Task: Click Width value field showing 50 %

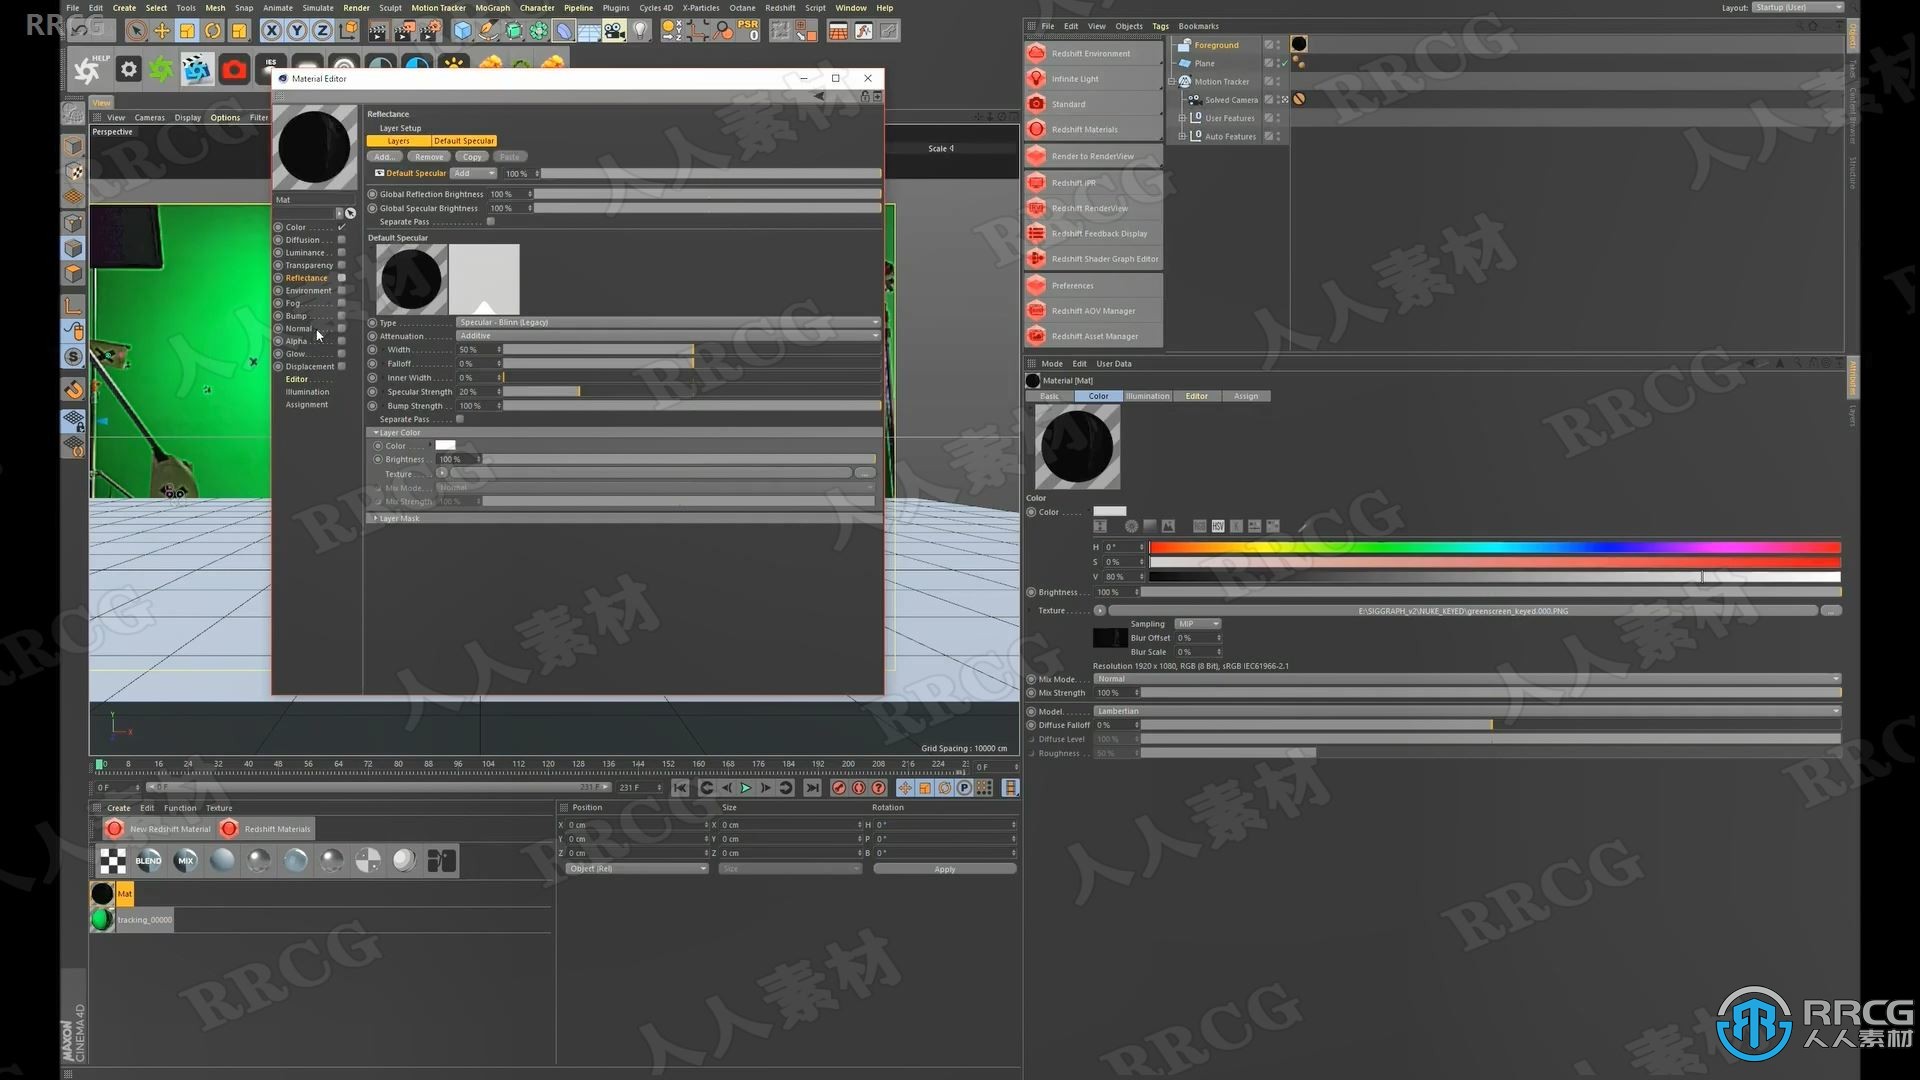Action: (478, 350)
